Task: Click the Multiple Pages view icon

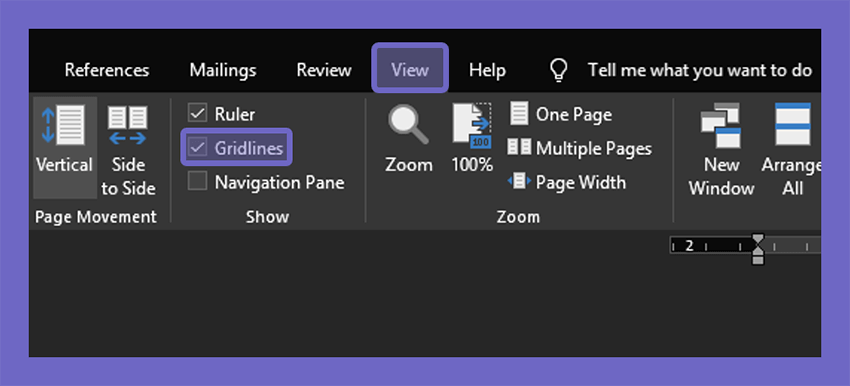Action: coord(519,147)
